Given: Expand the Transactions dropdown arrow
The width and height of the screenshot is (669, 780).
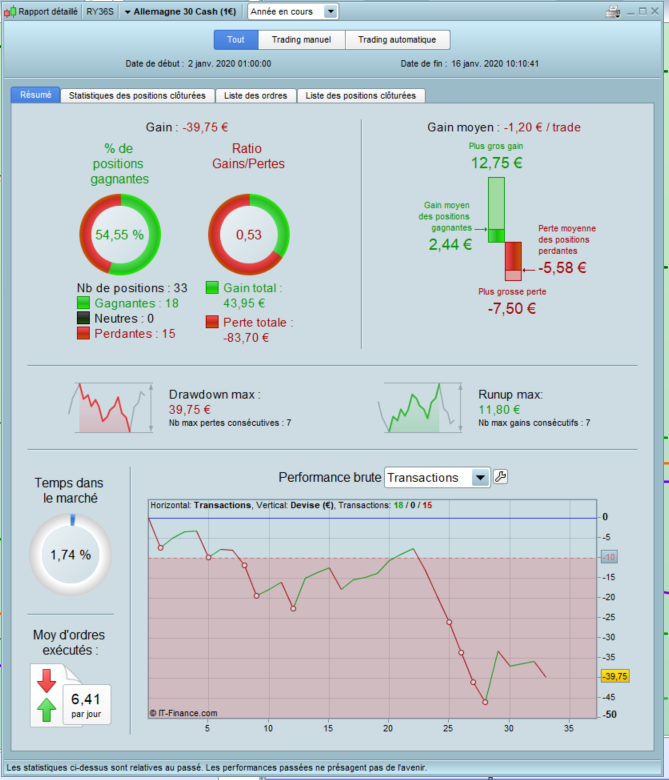Looking at the screenshot, I should pos(480,478).
